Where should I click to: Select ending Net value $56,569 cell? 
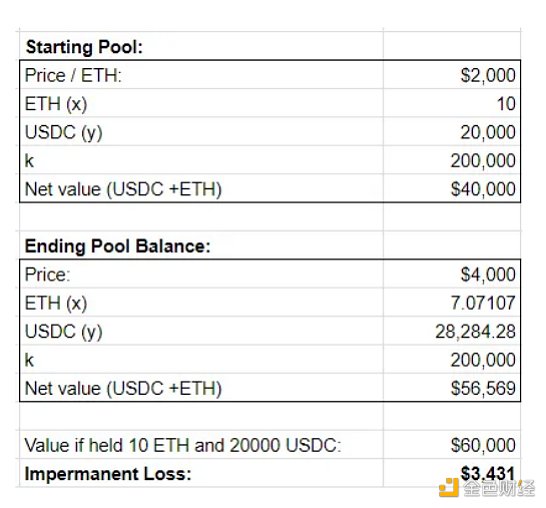pyautogui.click(x=452, y=388)
